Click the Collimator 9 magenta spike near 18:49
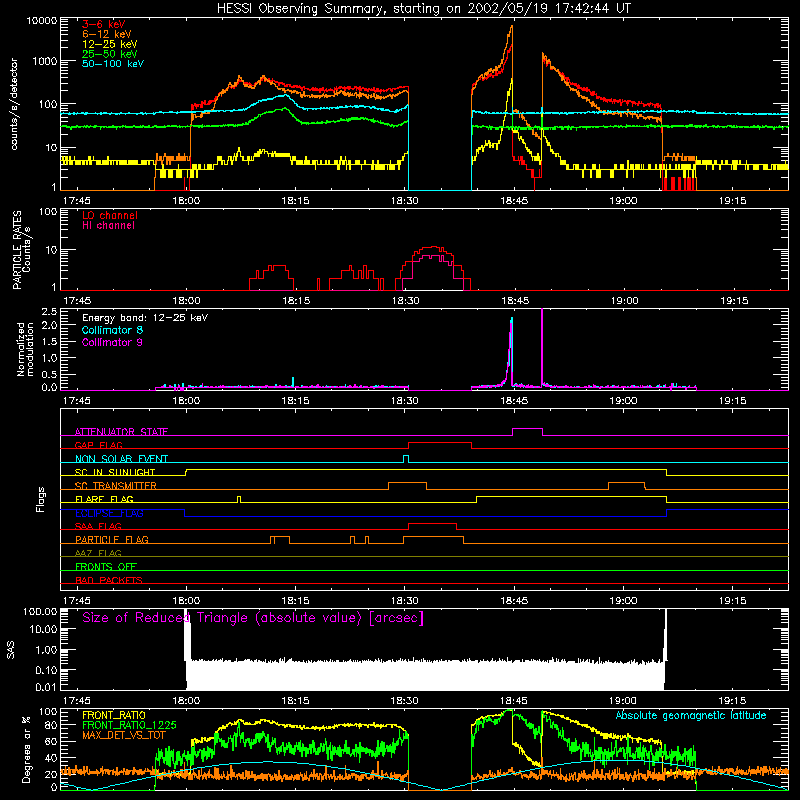 542,347
